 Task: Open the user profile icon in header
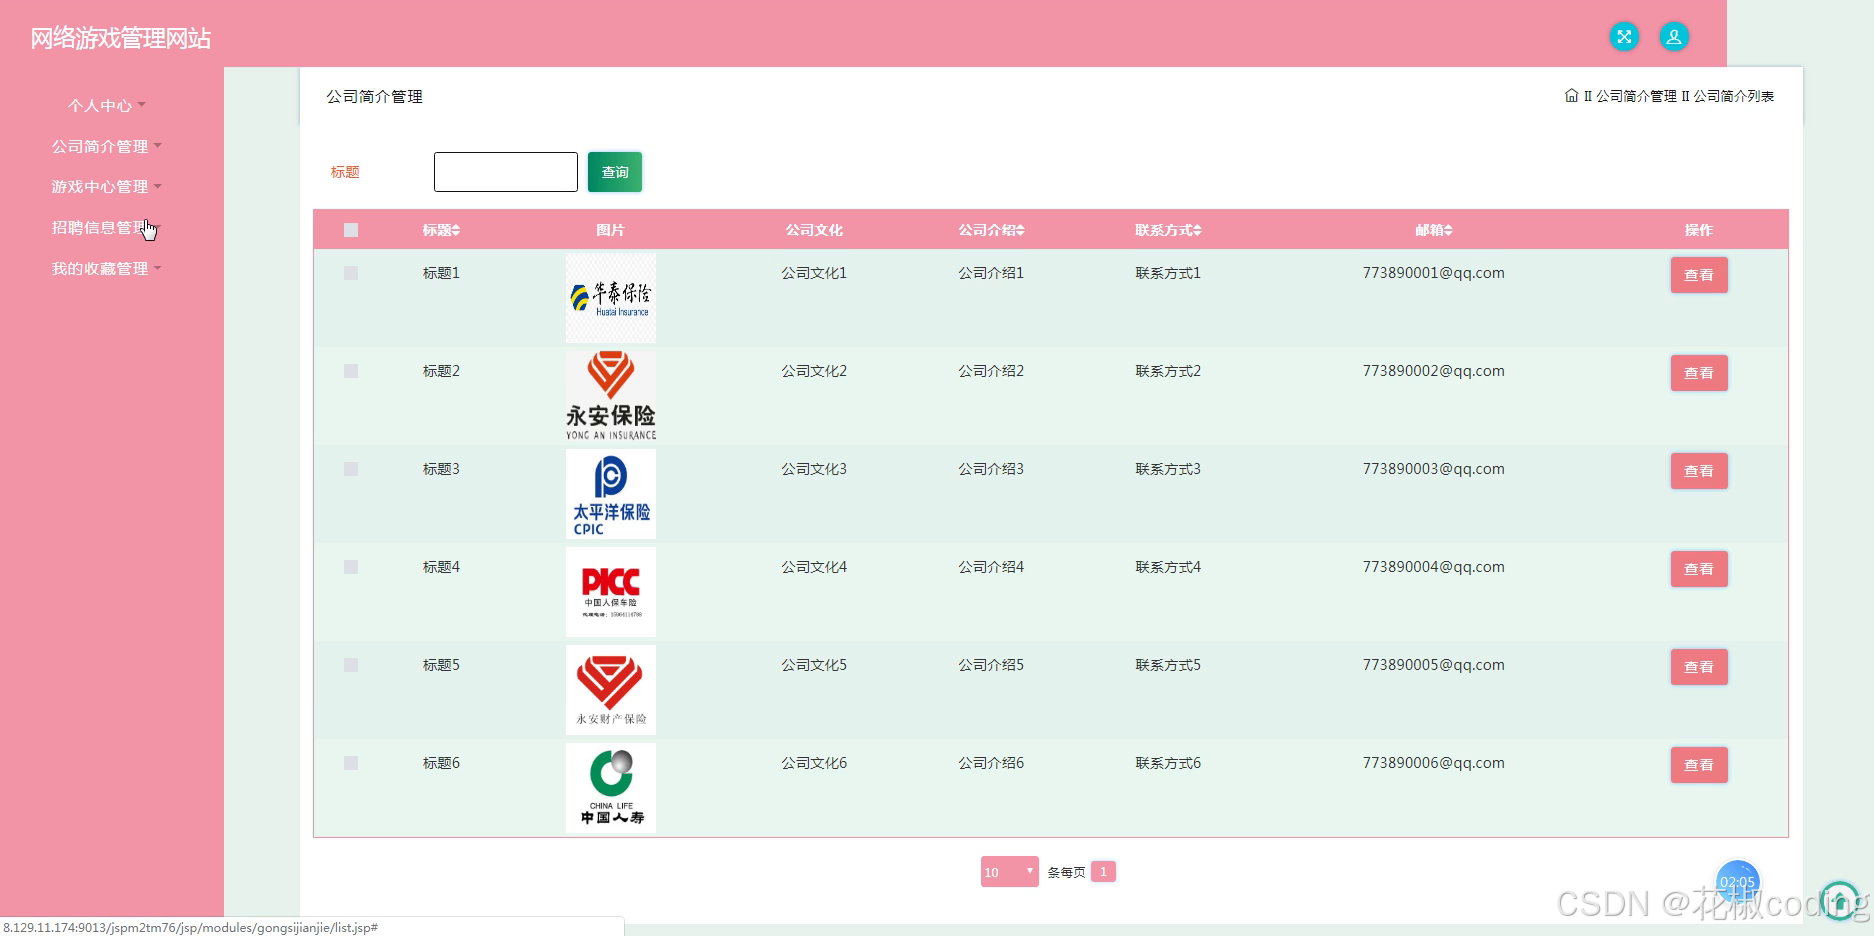point(1673,37)
